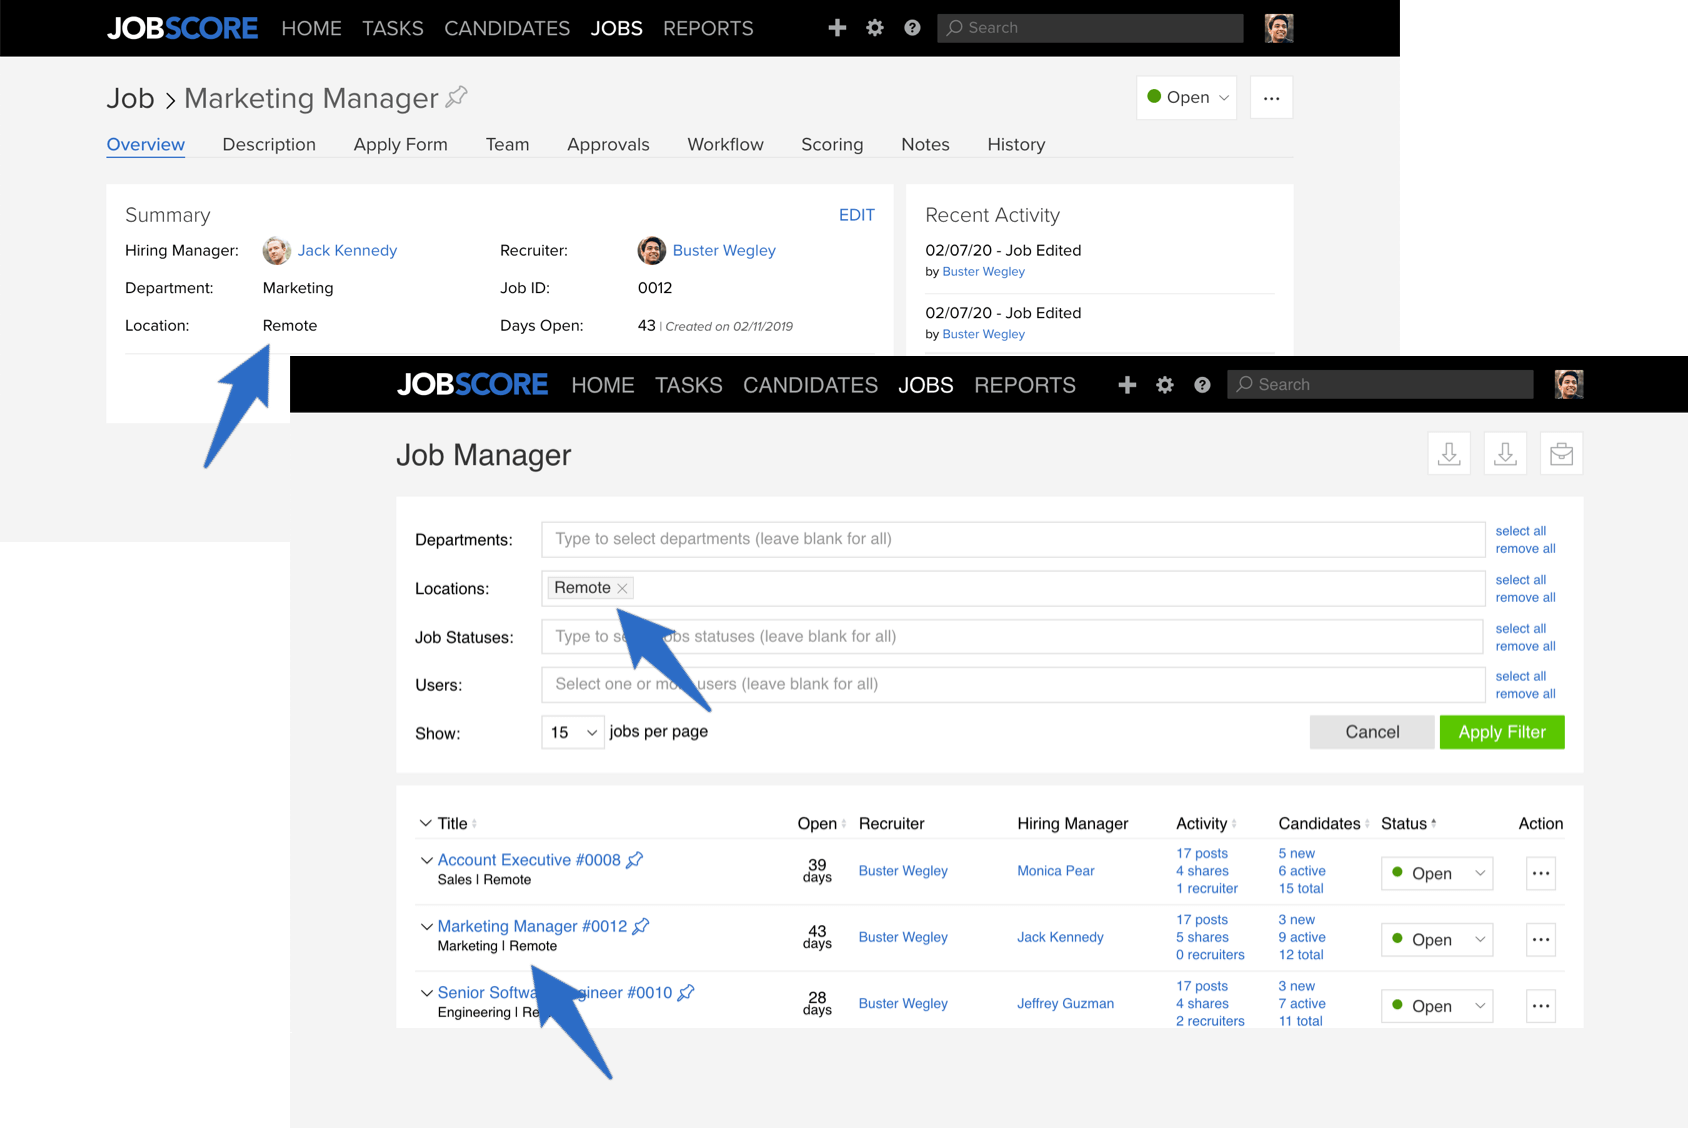Open the job status dropdown showing Open on the Job page
The image size is (1688, 1128).
(1187, 97)
